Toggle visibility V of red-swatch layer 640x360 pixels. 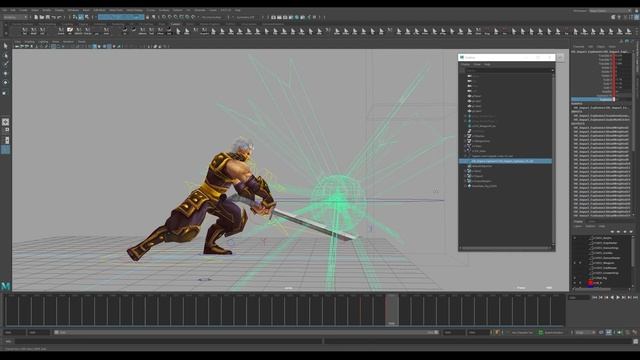(x=575, y=282)
